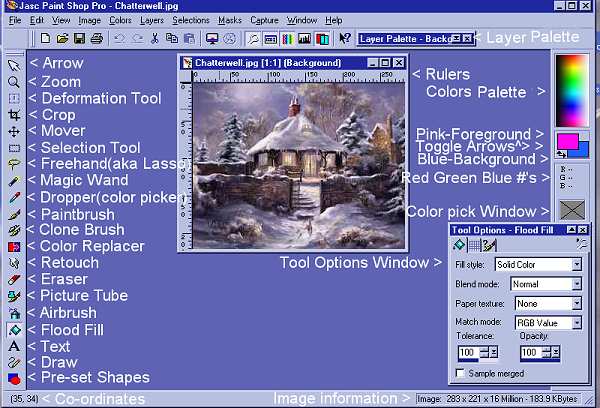Roll up the Layer Palette title bar
Viewport: 600px width, 408px height.
point(457,38)
